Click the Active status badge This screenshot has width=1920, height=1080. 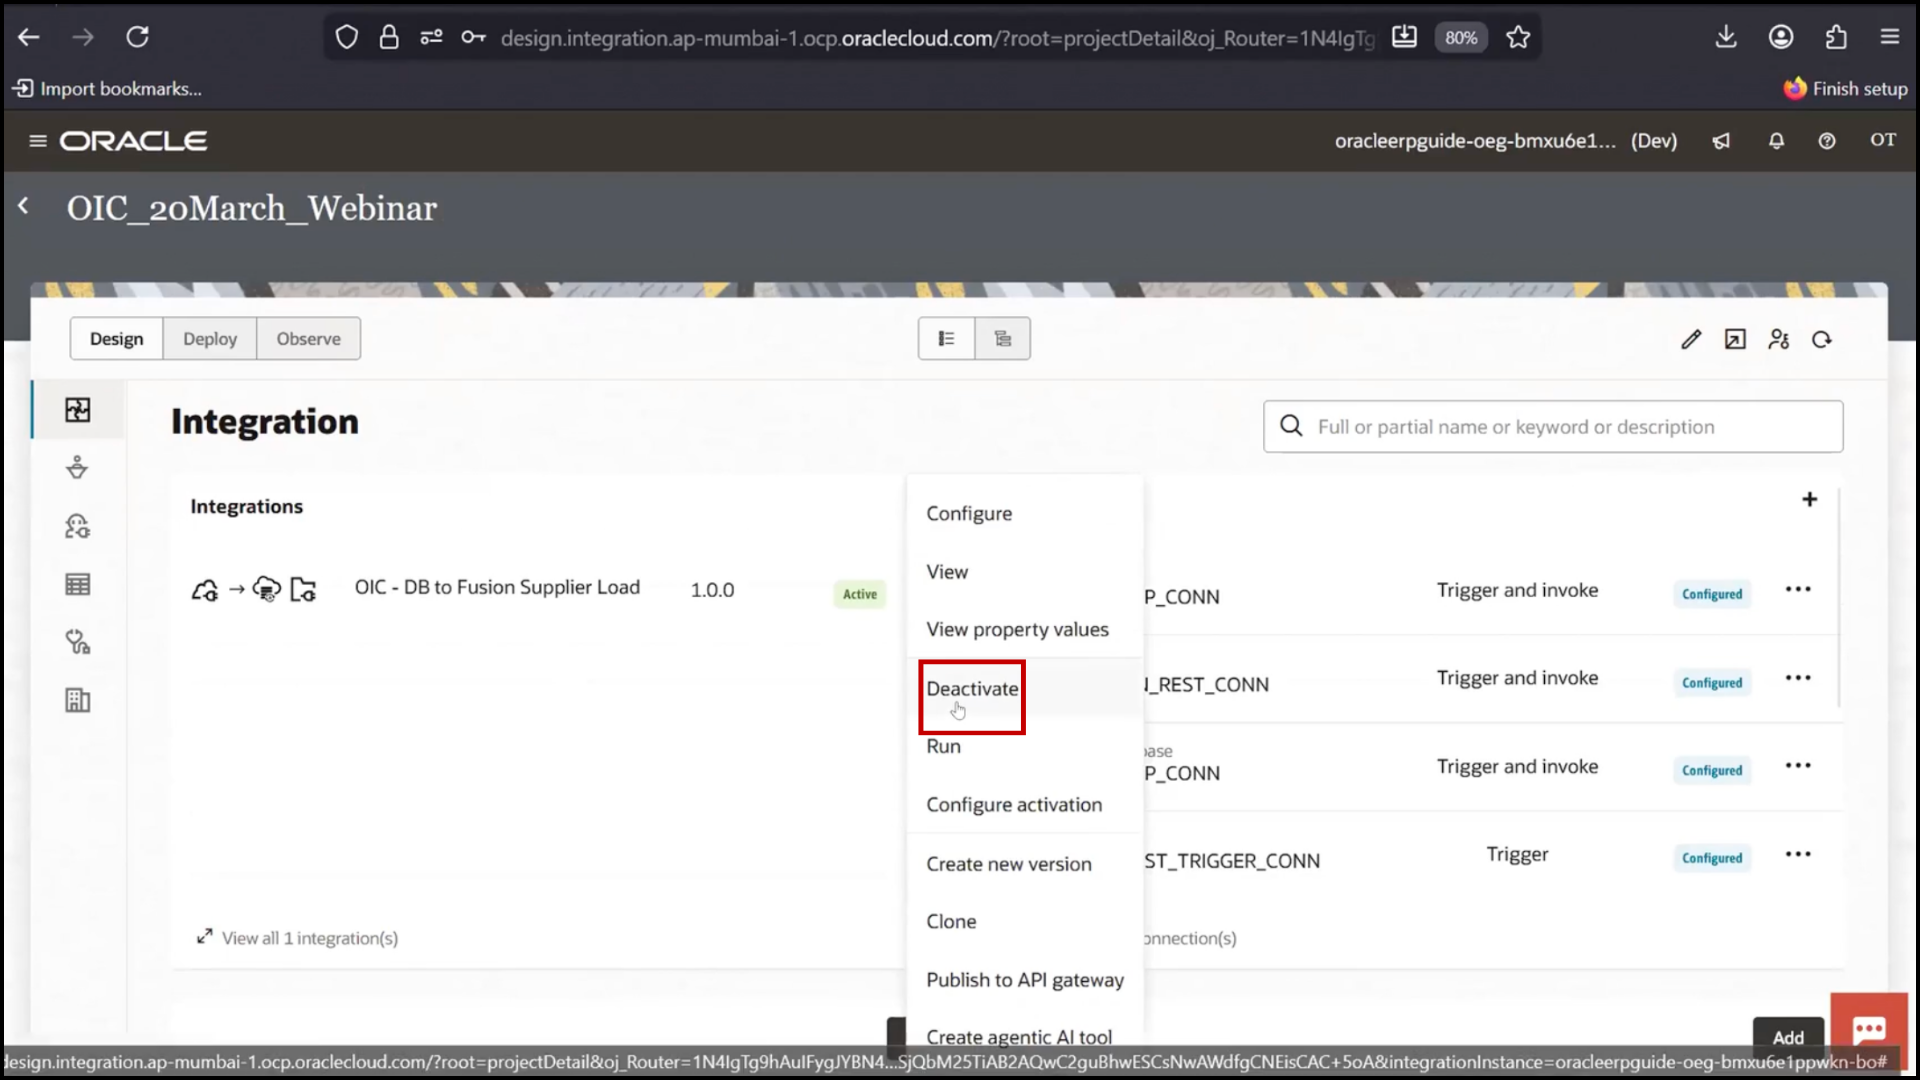(860, 594)
